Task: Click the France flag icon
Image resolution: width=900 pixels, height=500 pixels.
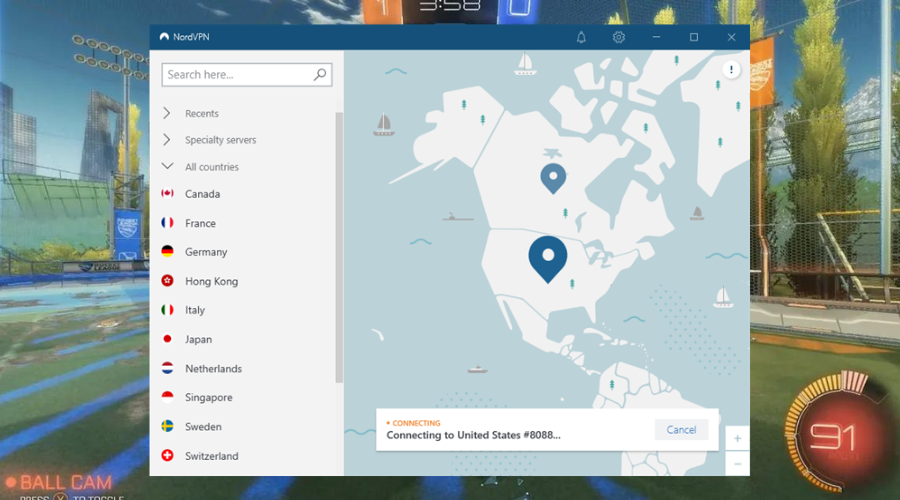Action: coord(167,223)
